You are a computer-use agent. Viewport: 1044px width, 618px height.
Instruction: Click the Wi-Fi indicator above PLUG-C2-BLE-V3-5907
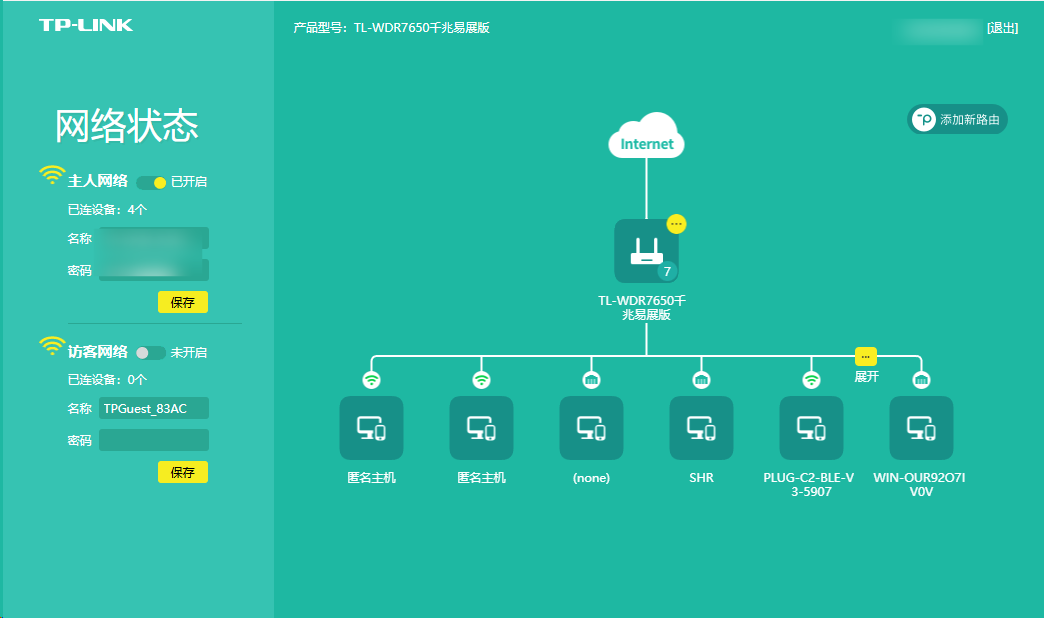[x=811, y=380]
